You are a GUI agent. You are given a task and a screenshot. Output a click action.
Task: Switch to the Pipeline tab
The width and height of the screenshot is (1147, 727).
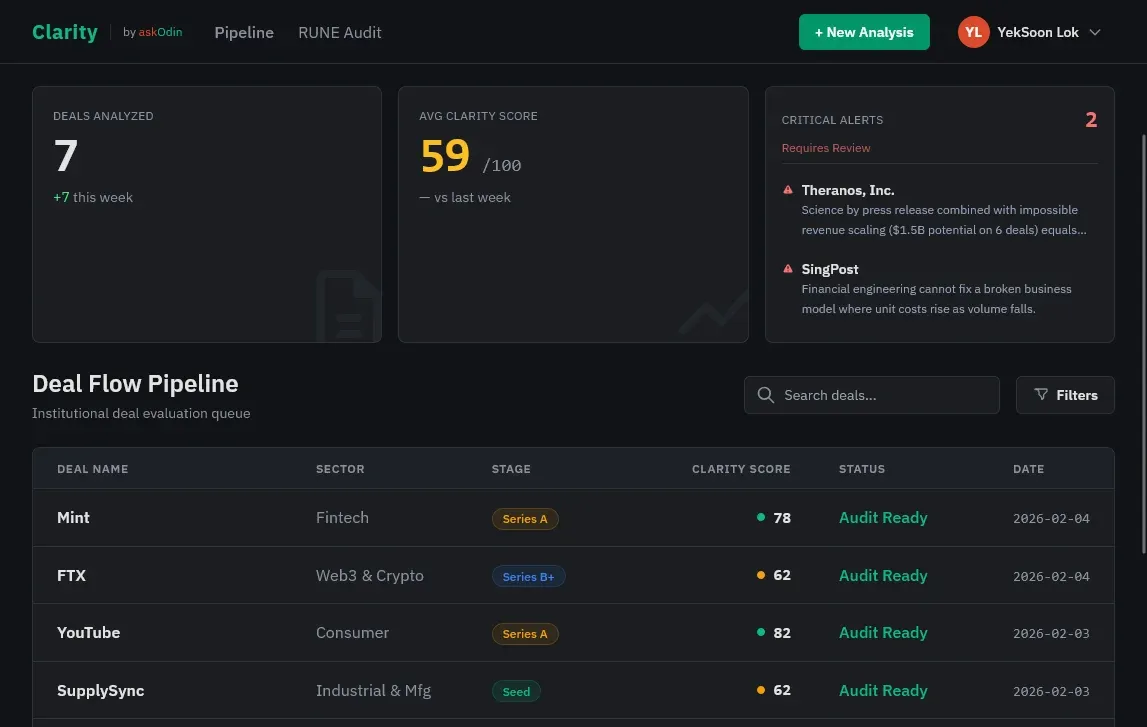coord(244,32)
